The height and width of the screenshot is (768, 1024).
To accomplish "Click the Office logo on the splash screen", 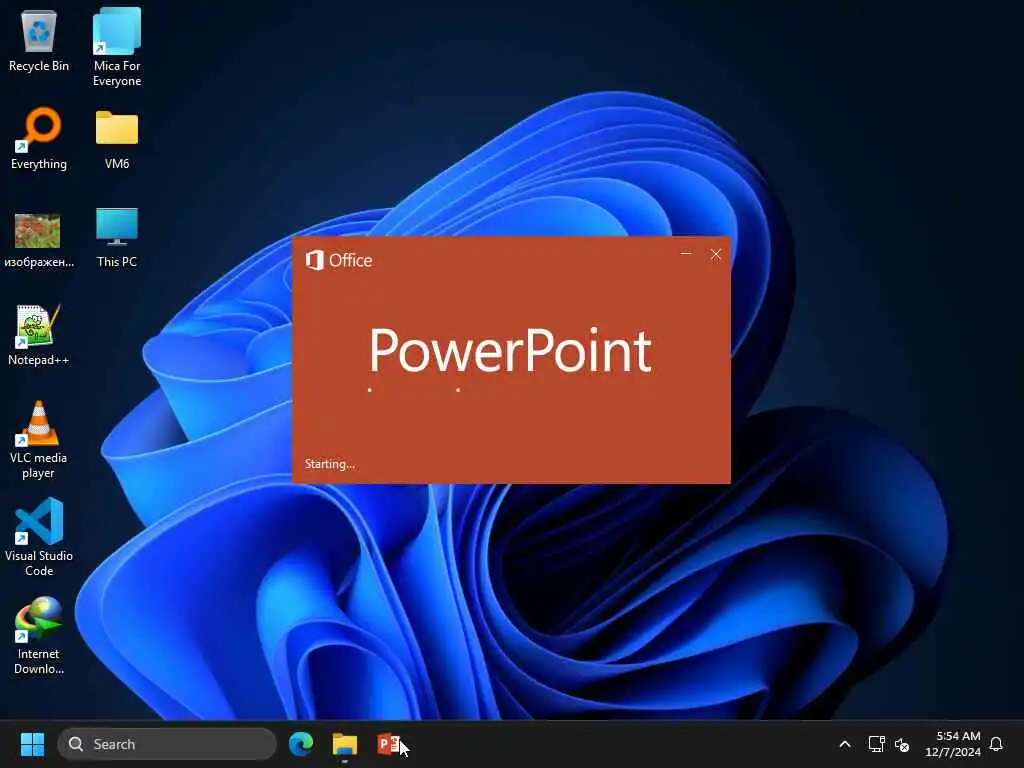I will point(339,260).
